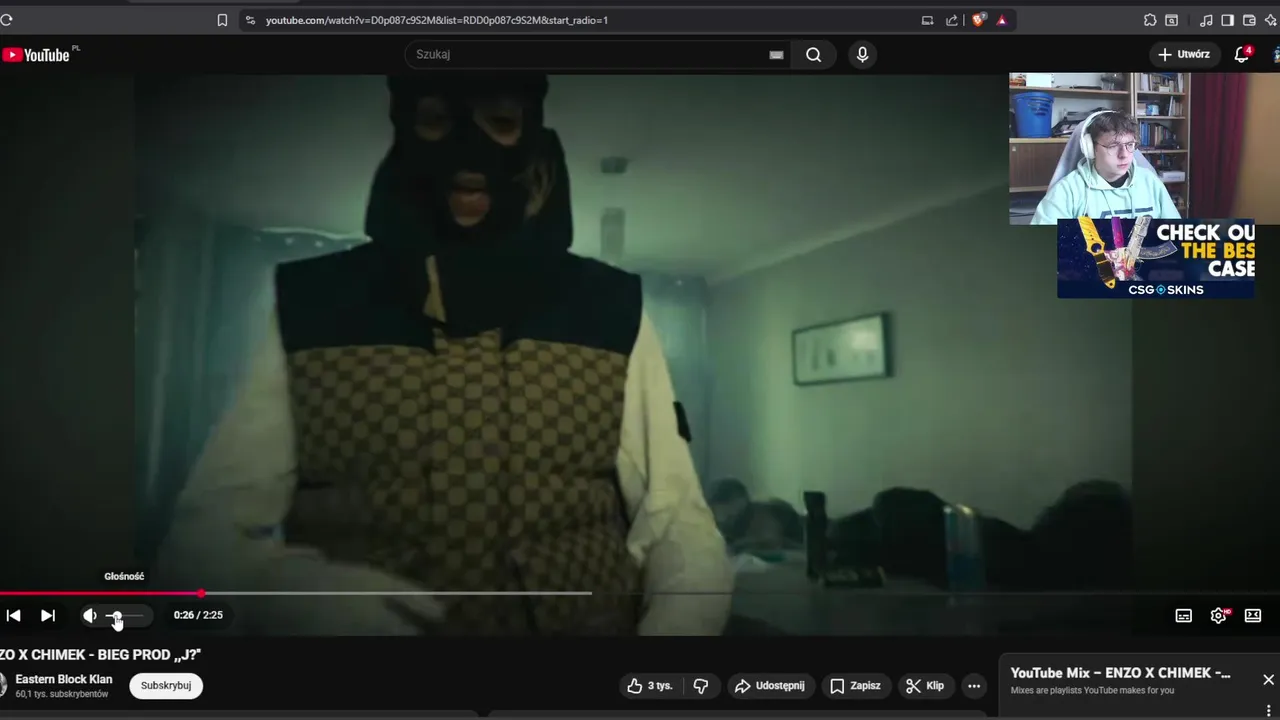This screenshot has width=1280, height=720.
Task: Go to YouTube home via the logo
Action: (36, 55)
